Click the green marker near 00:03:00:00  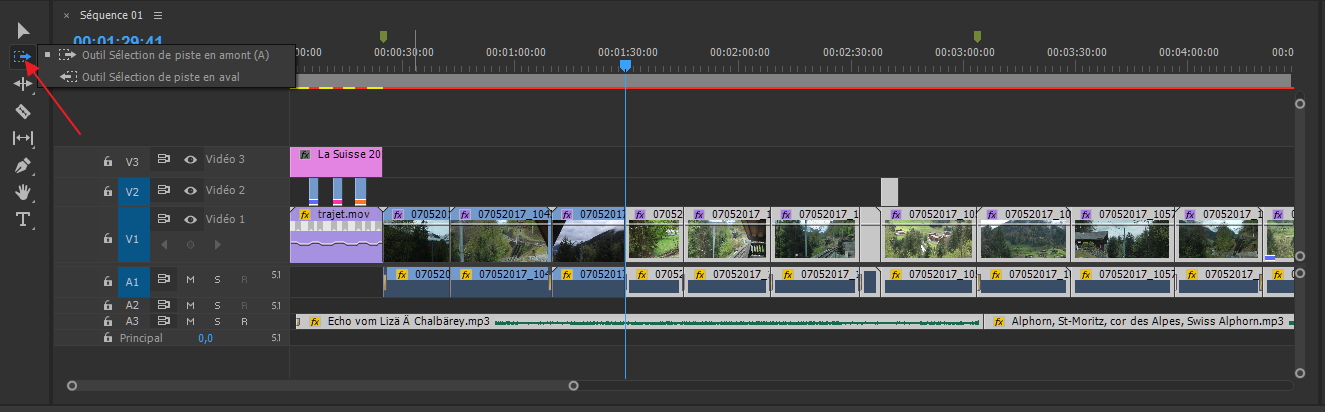tap(977, 37)
